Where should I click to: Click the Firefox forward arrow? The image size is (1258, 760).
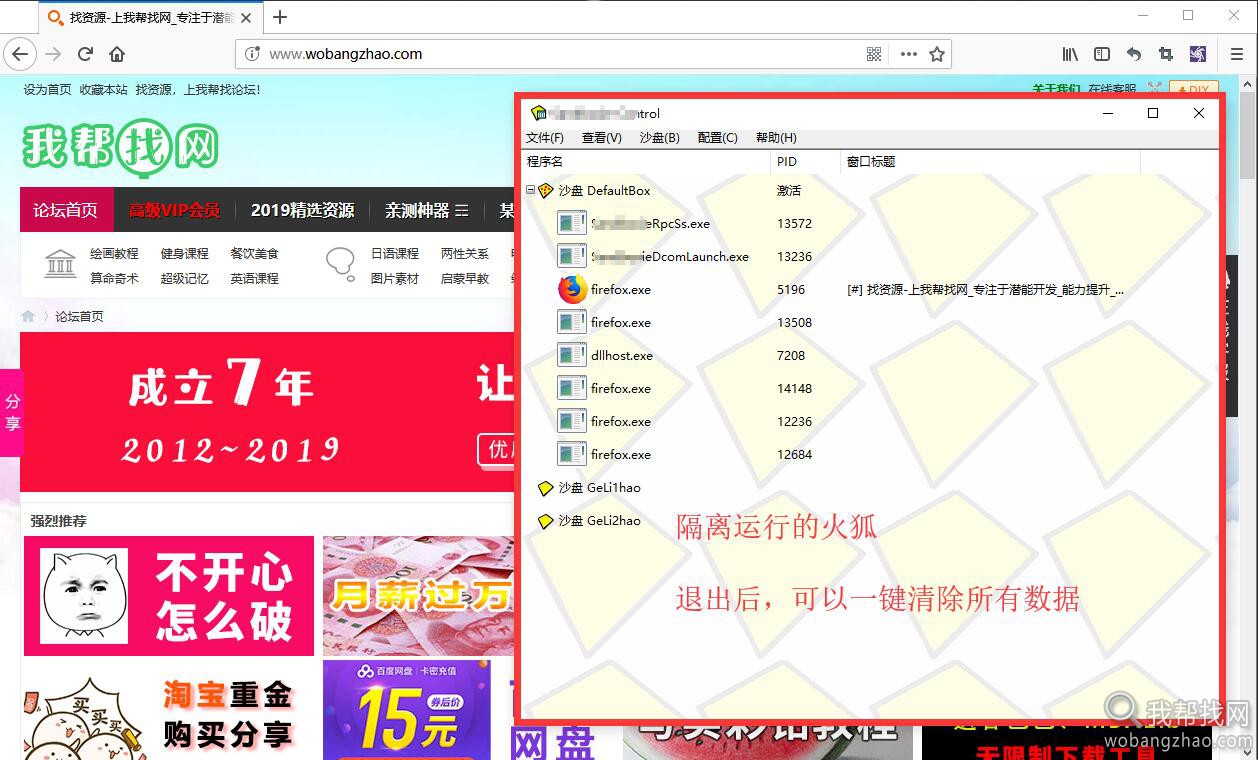click(x=53, y=54)
